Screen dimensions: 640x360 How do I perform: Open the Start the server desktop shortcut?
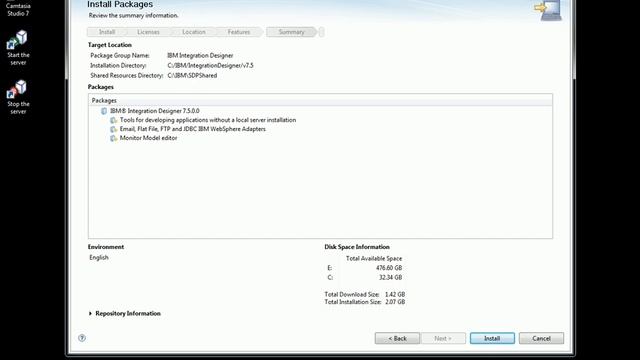18,48
